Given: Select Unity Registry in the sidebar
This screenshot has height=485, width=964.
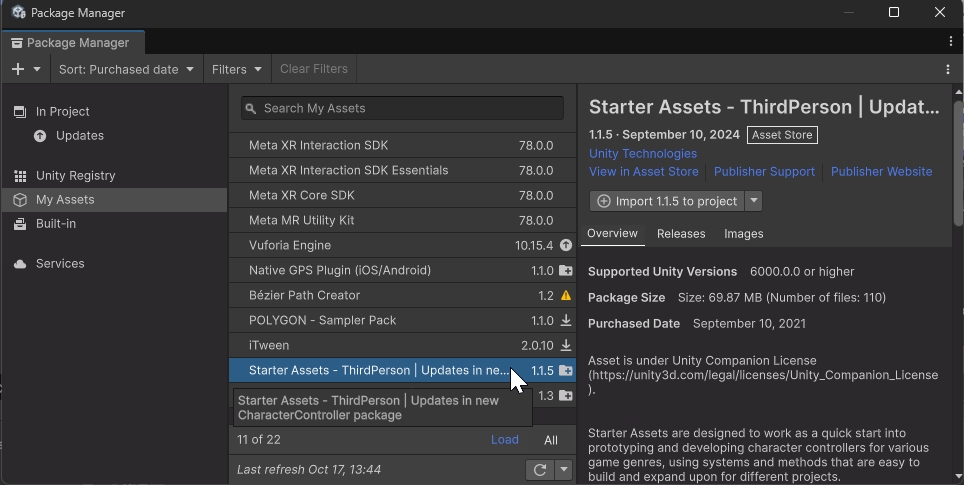Looking at the screenshot, I should (x=75, y=176).
